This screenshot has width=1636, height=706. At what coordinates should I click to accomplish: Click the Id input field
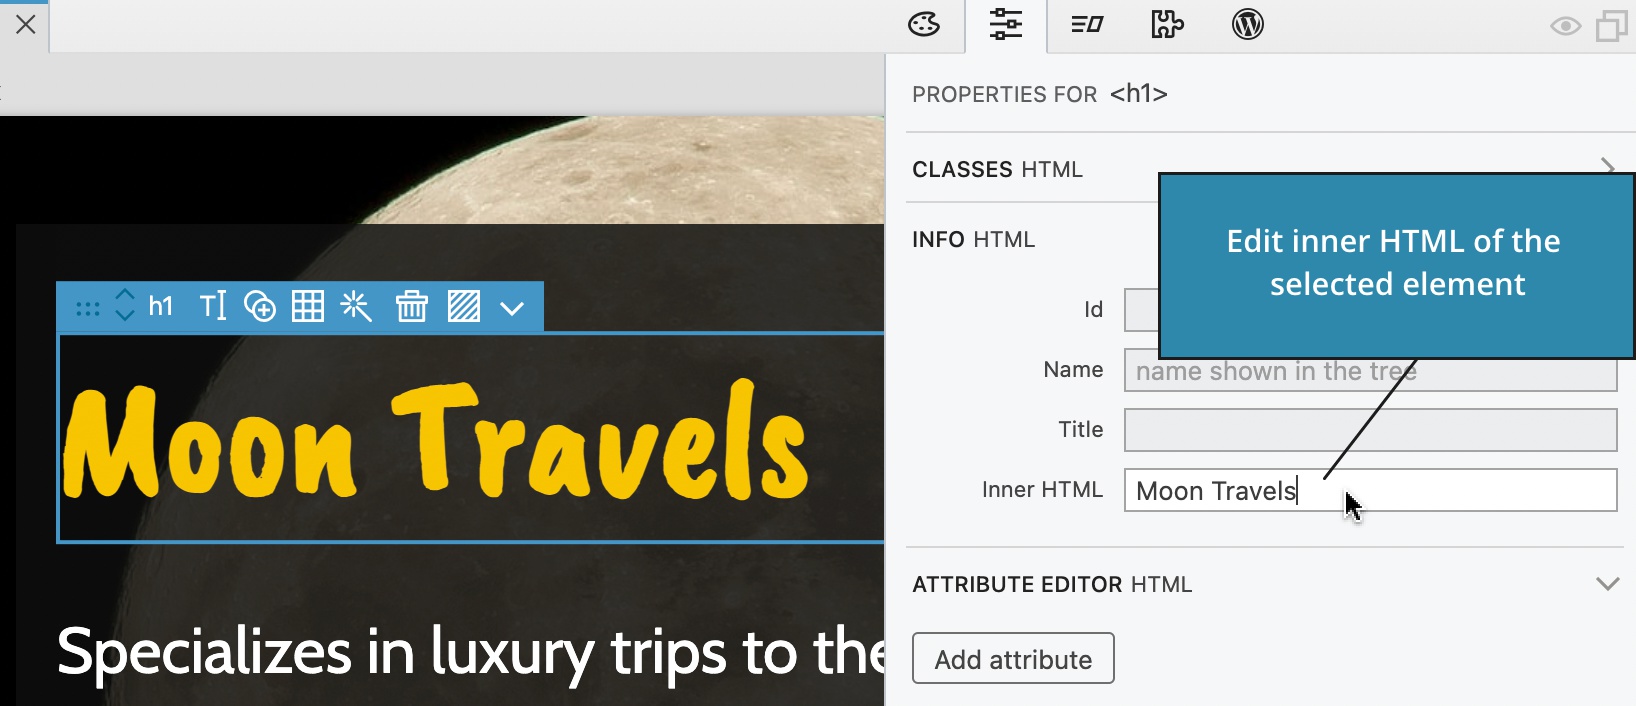pos(1141,310)
